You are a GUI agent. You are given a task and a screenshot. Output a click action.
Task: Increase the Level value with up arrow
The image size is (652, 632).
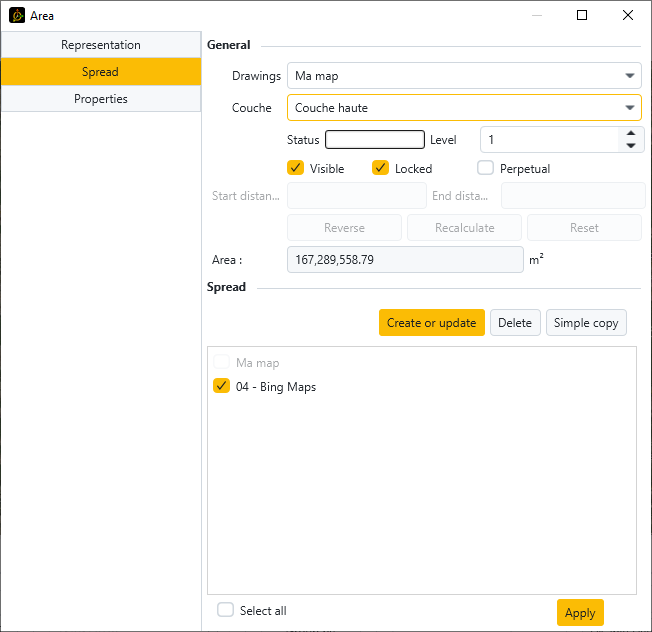click(630, 133)
